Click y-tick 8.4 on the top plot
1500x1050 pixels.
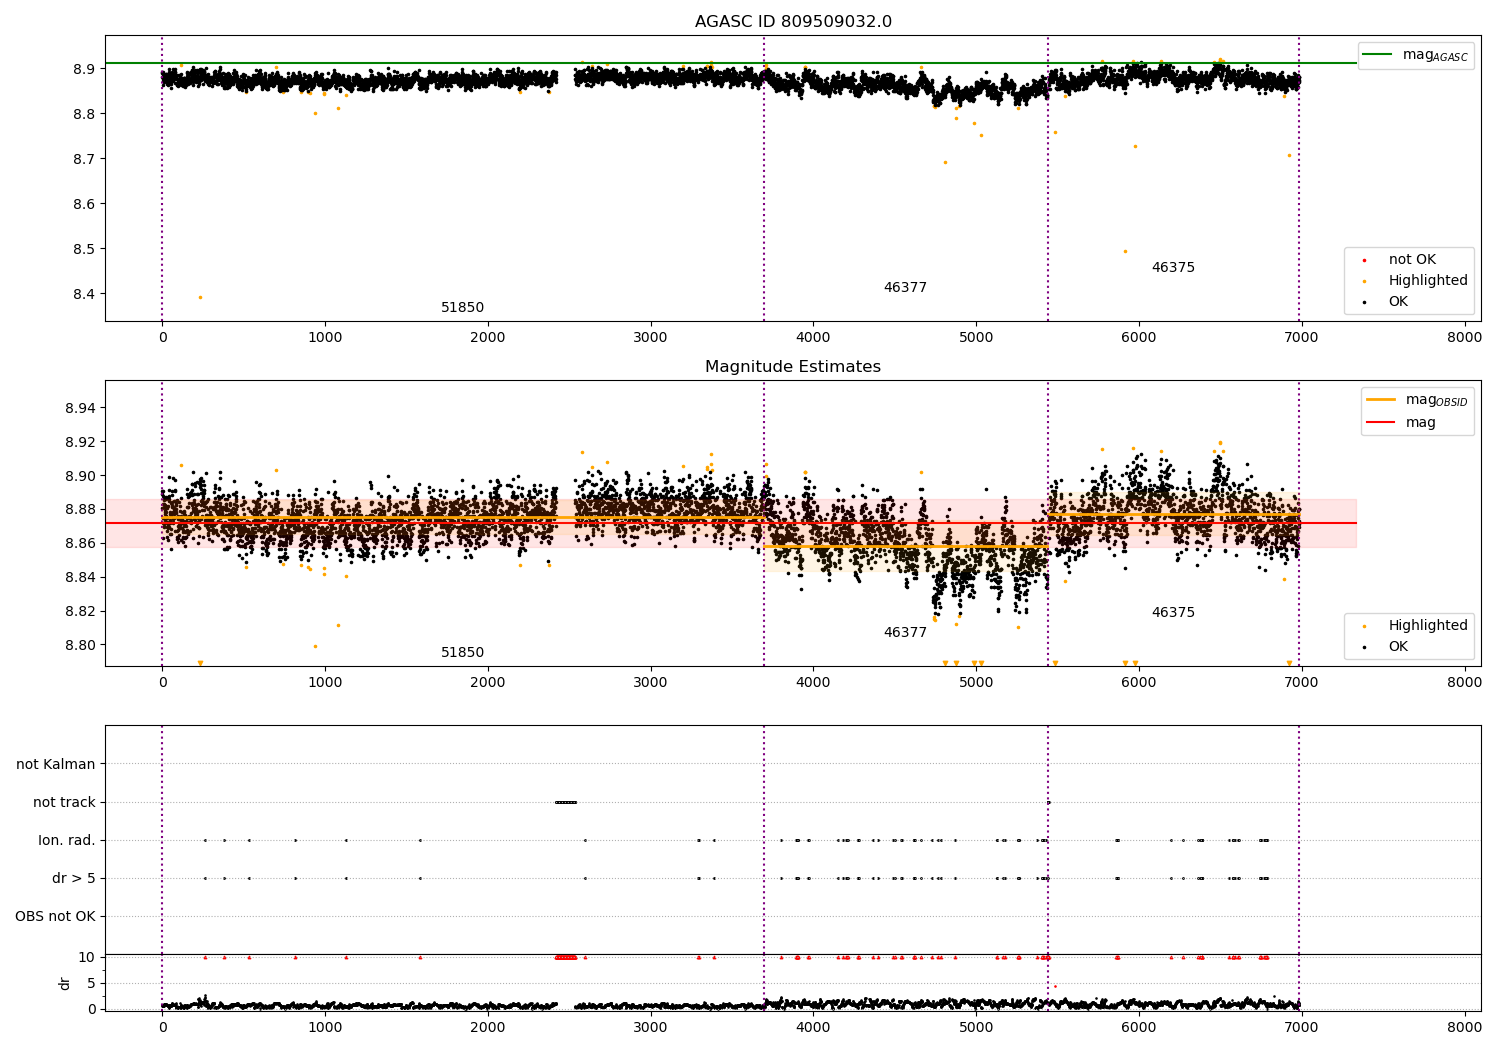point(83,294)
